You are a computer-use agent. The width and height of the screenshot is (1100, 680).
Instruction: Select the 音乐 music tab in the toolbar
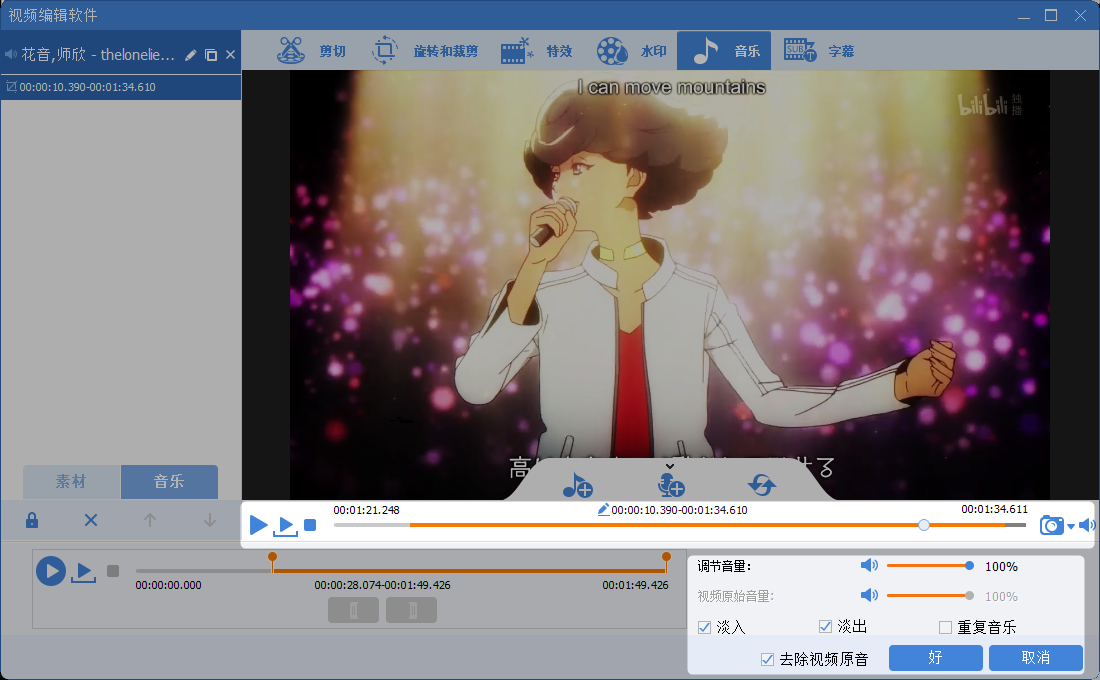pyautogui.click(x=724, y=51)
